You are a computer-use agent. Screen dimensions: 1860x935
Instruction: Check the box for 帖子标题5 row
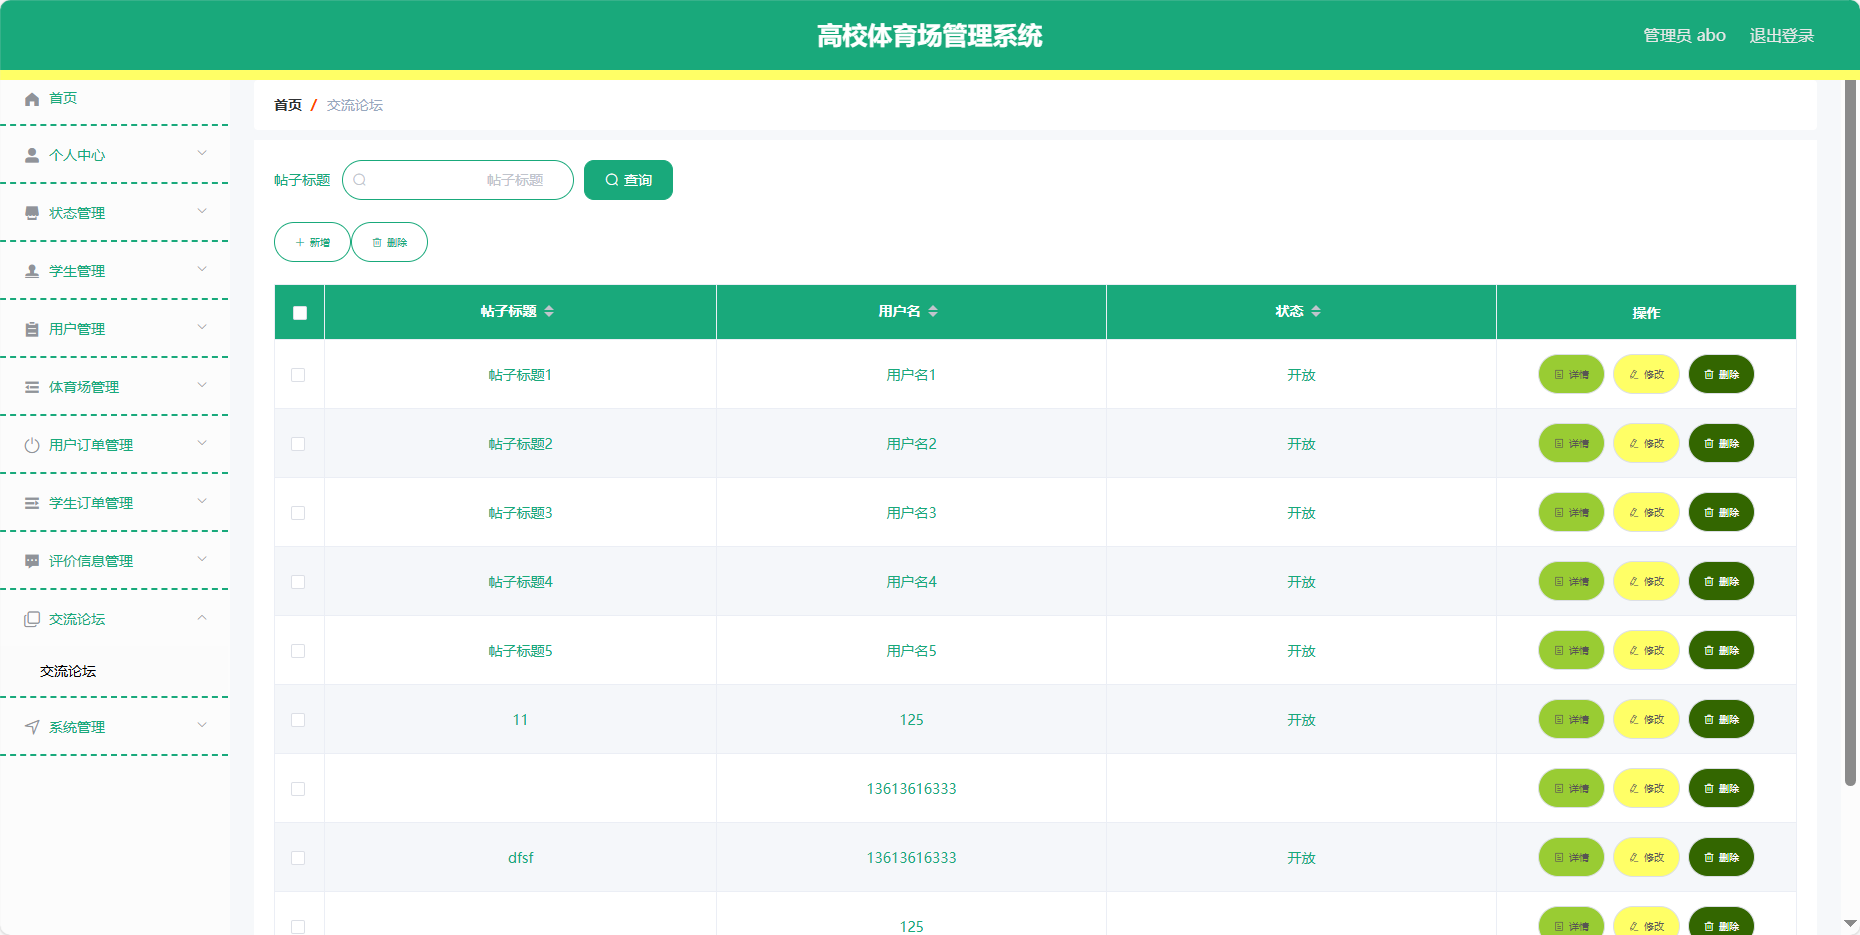pos(298,651)
